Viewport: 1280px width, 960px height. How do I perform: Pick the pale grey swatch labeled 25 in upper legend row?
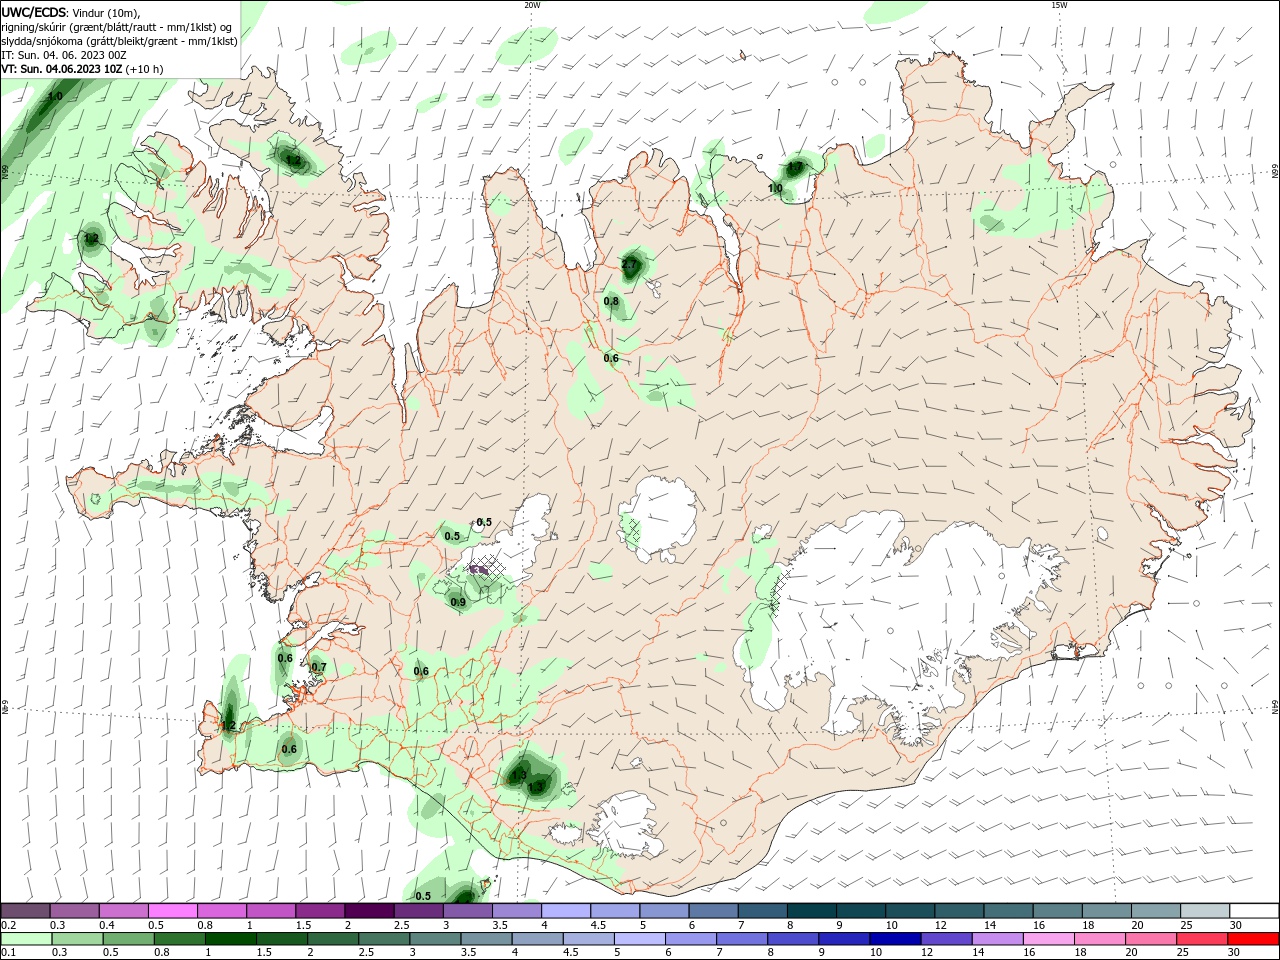[1205, 911]
